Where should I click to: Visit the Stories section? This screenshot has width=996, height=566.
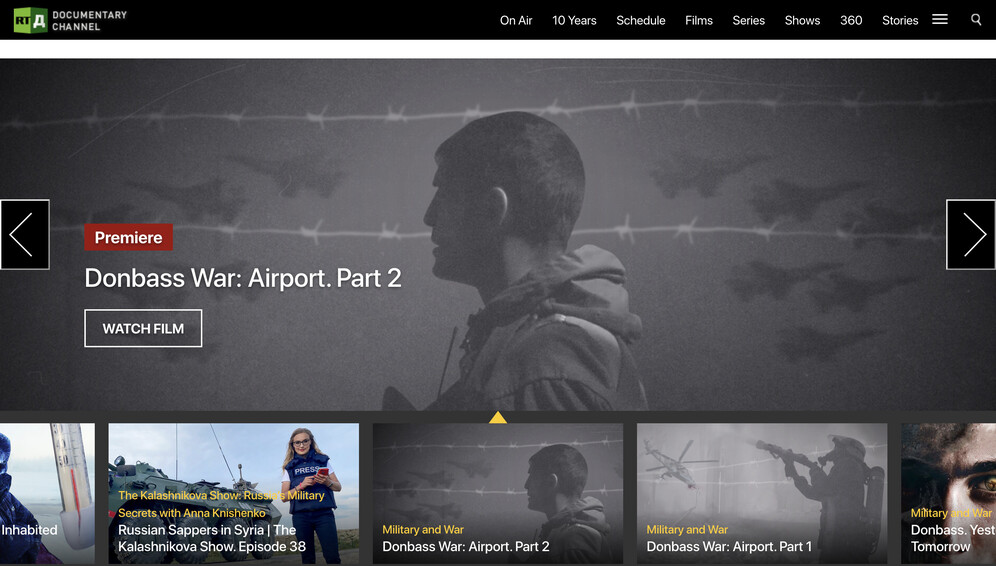(x=900, y=20)
